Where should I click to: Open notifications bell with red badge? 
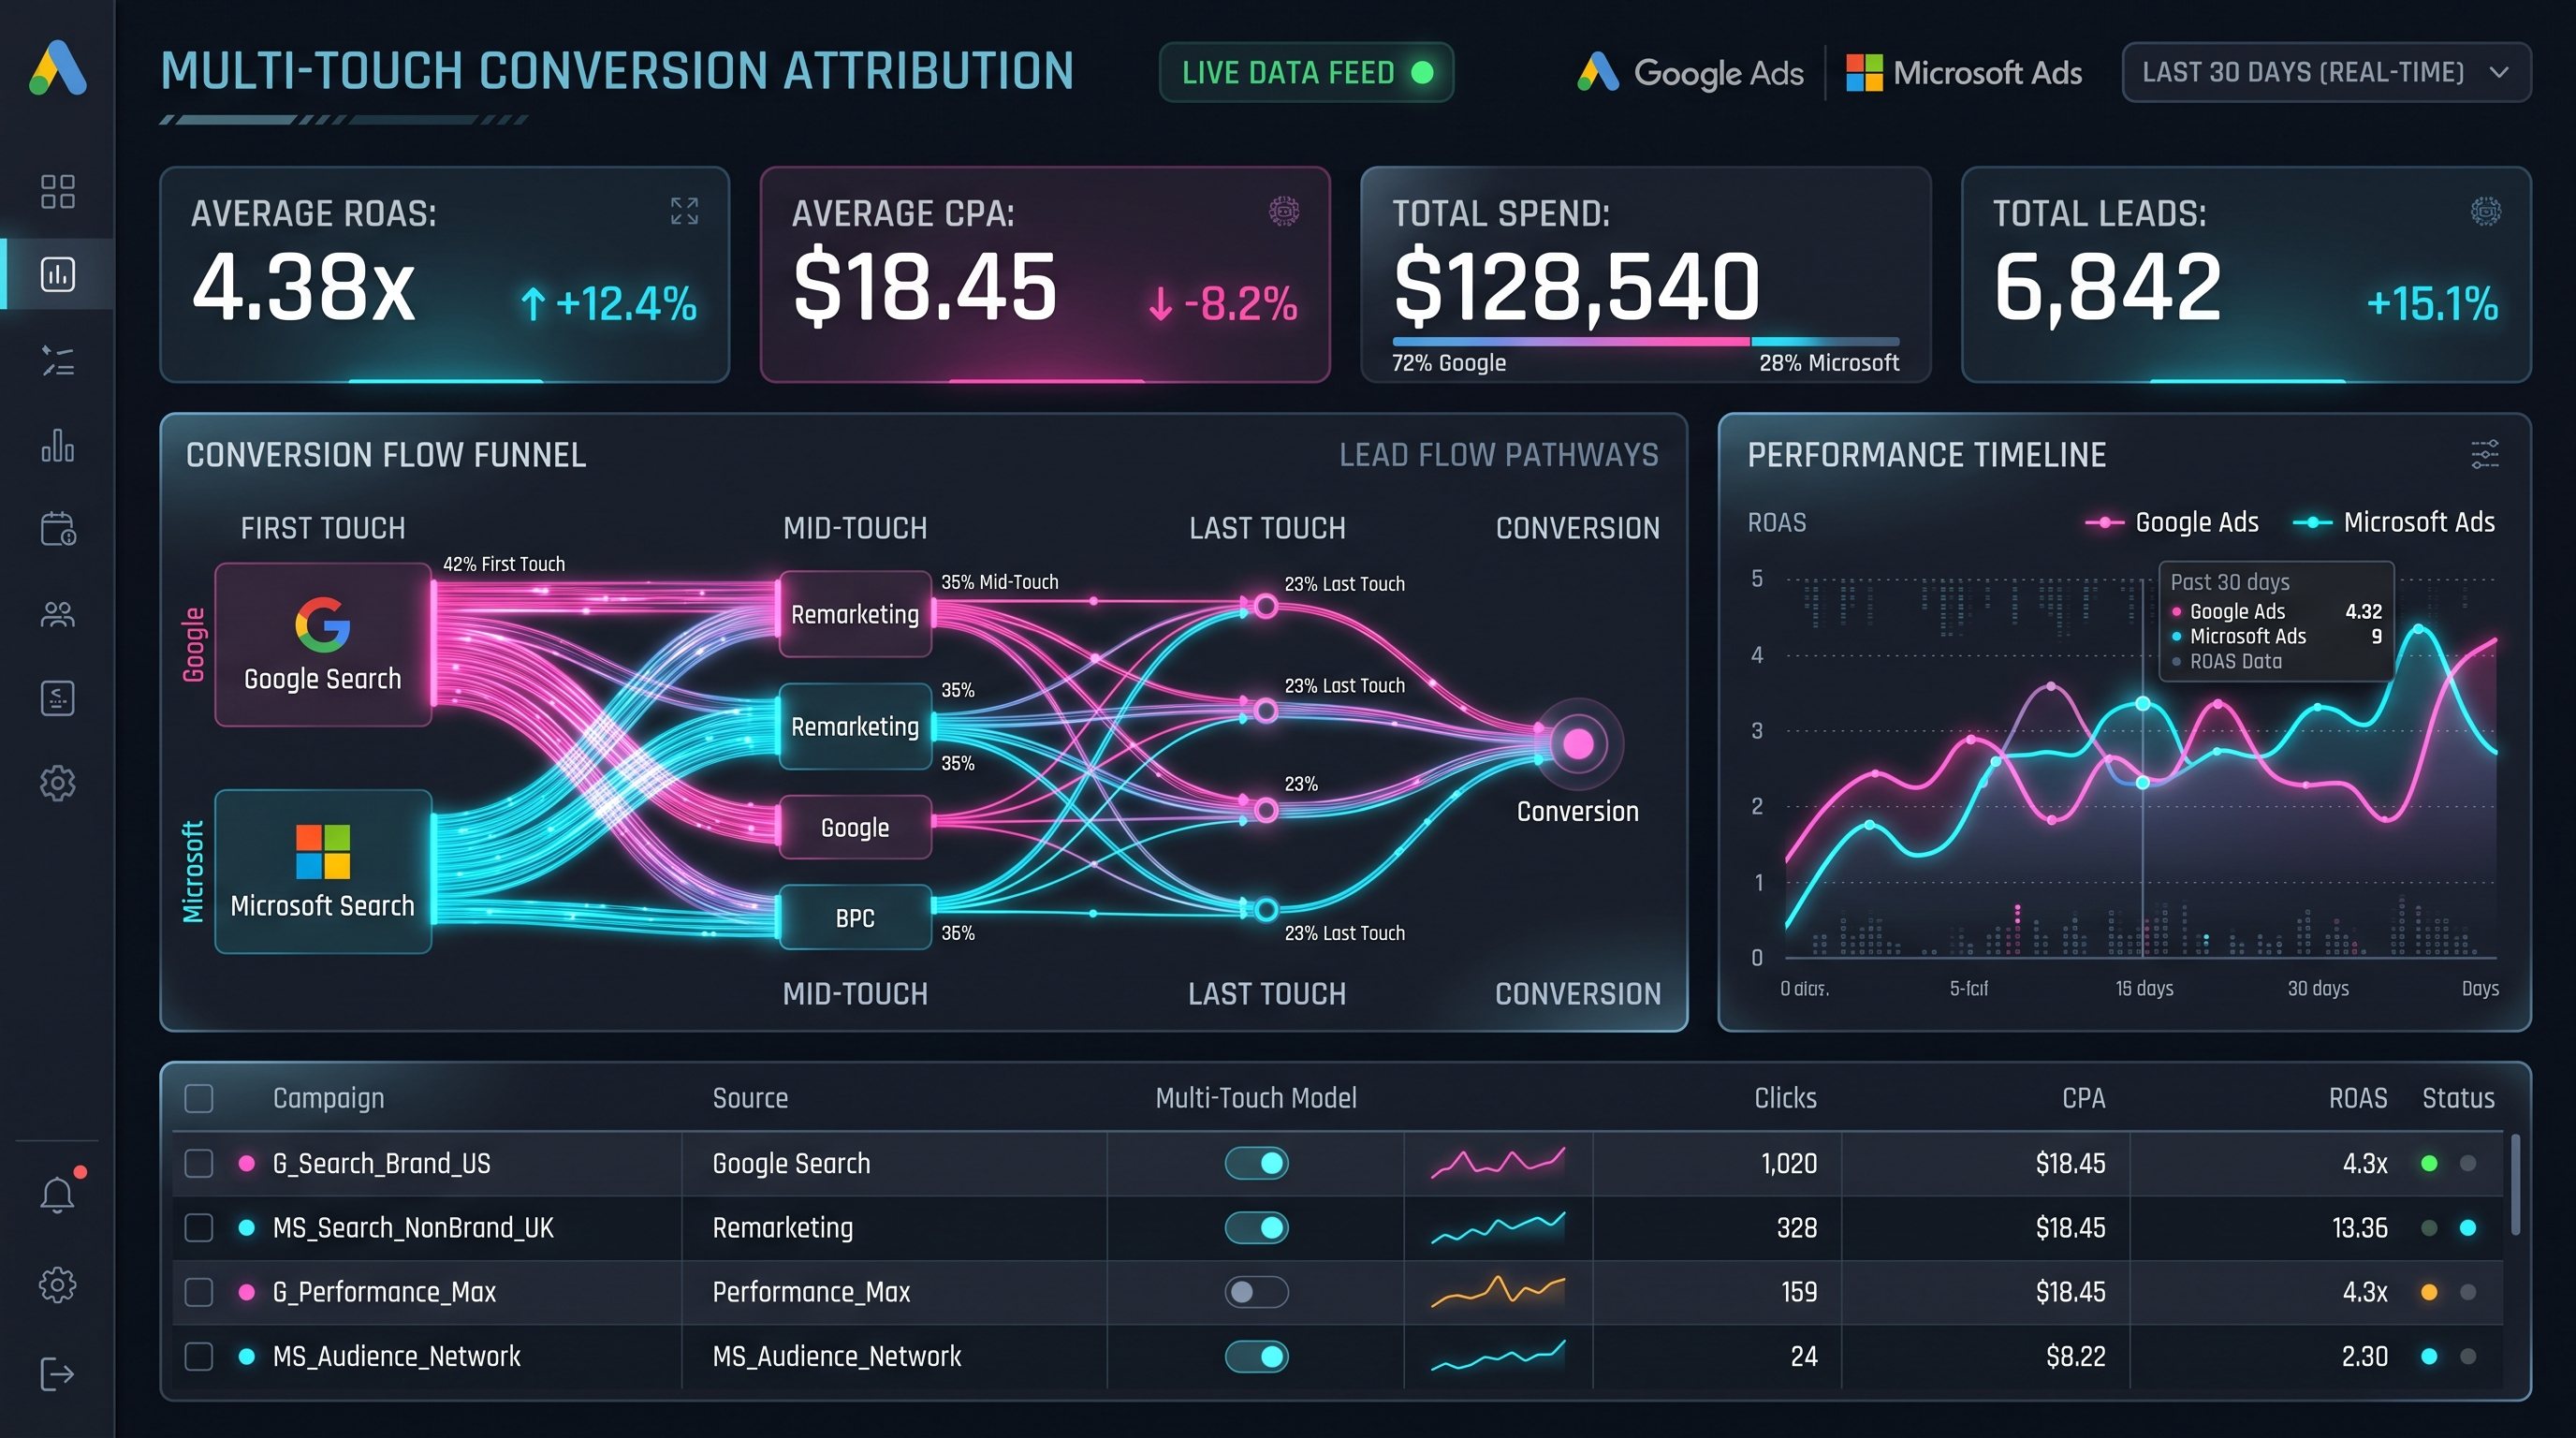point(58,1194)
